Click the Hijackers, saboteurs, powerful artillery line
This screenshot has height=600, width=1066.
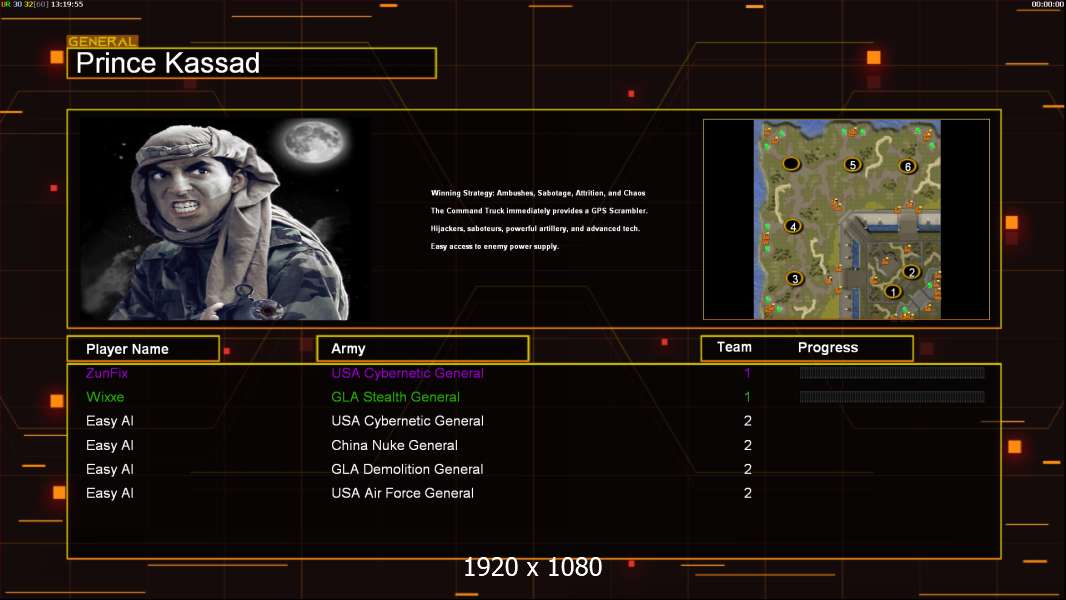[535, 228]
